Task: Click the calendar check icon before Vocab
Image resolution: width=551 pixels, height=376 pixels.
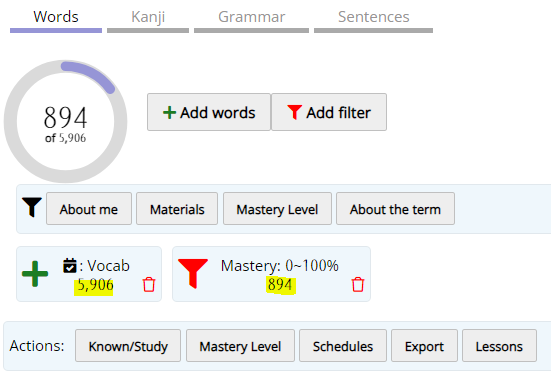Action: click(x=70, y=266)
